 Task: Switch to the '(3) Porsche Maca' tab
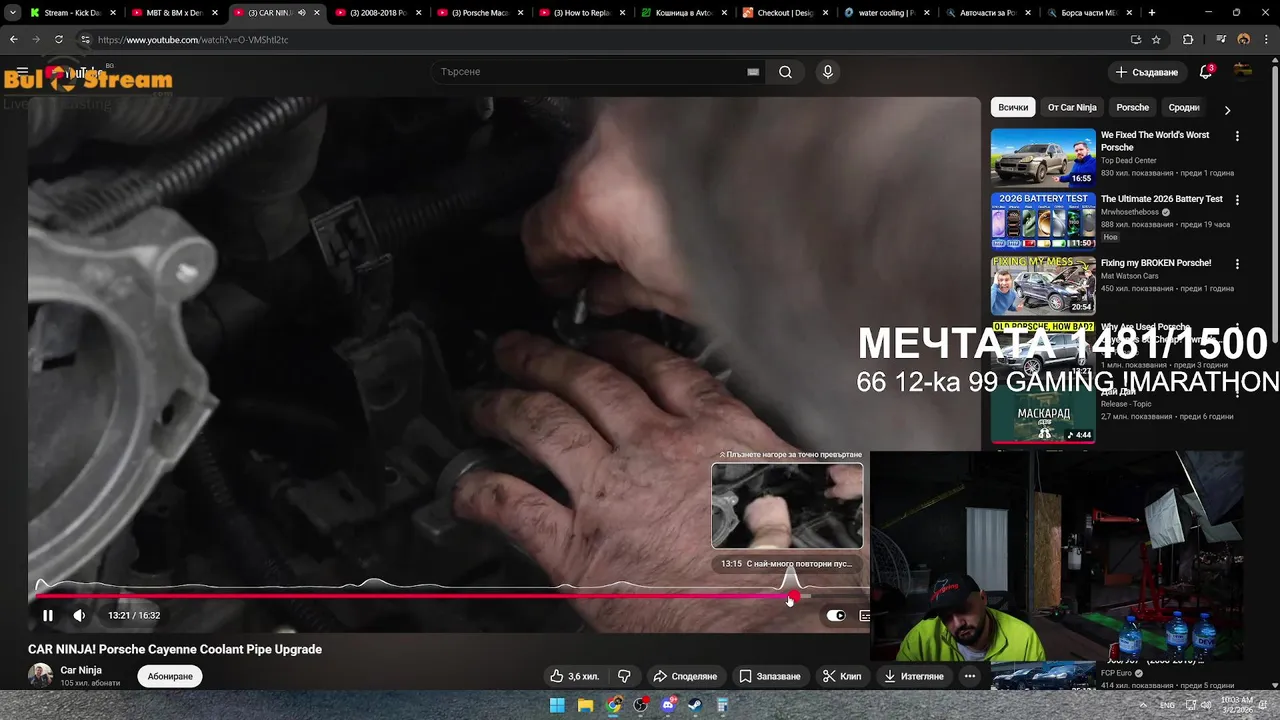[479, 13]
